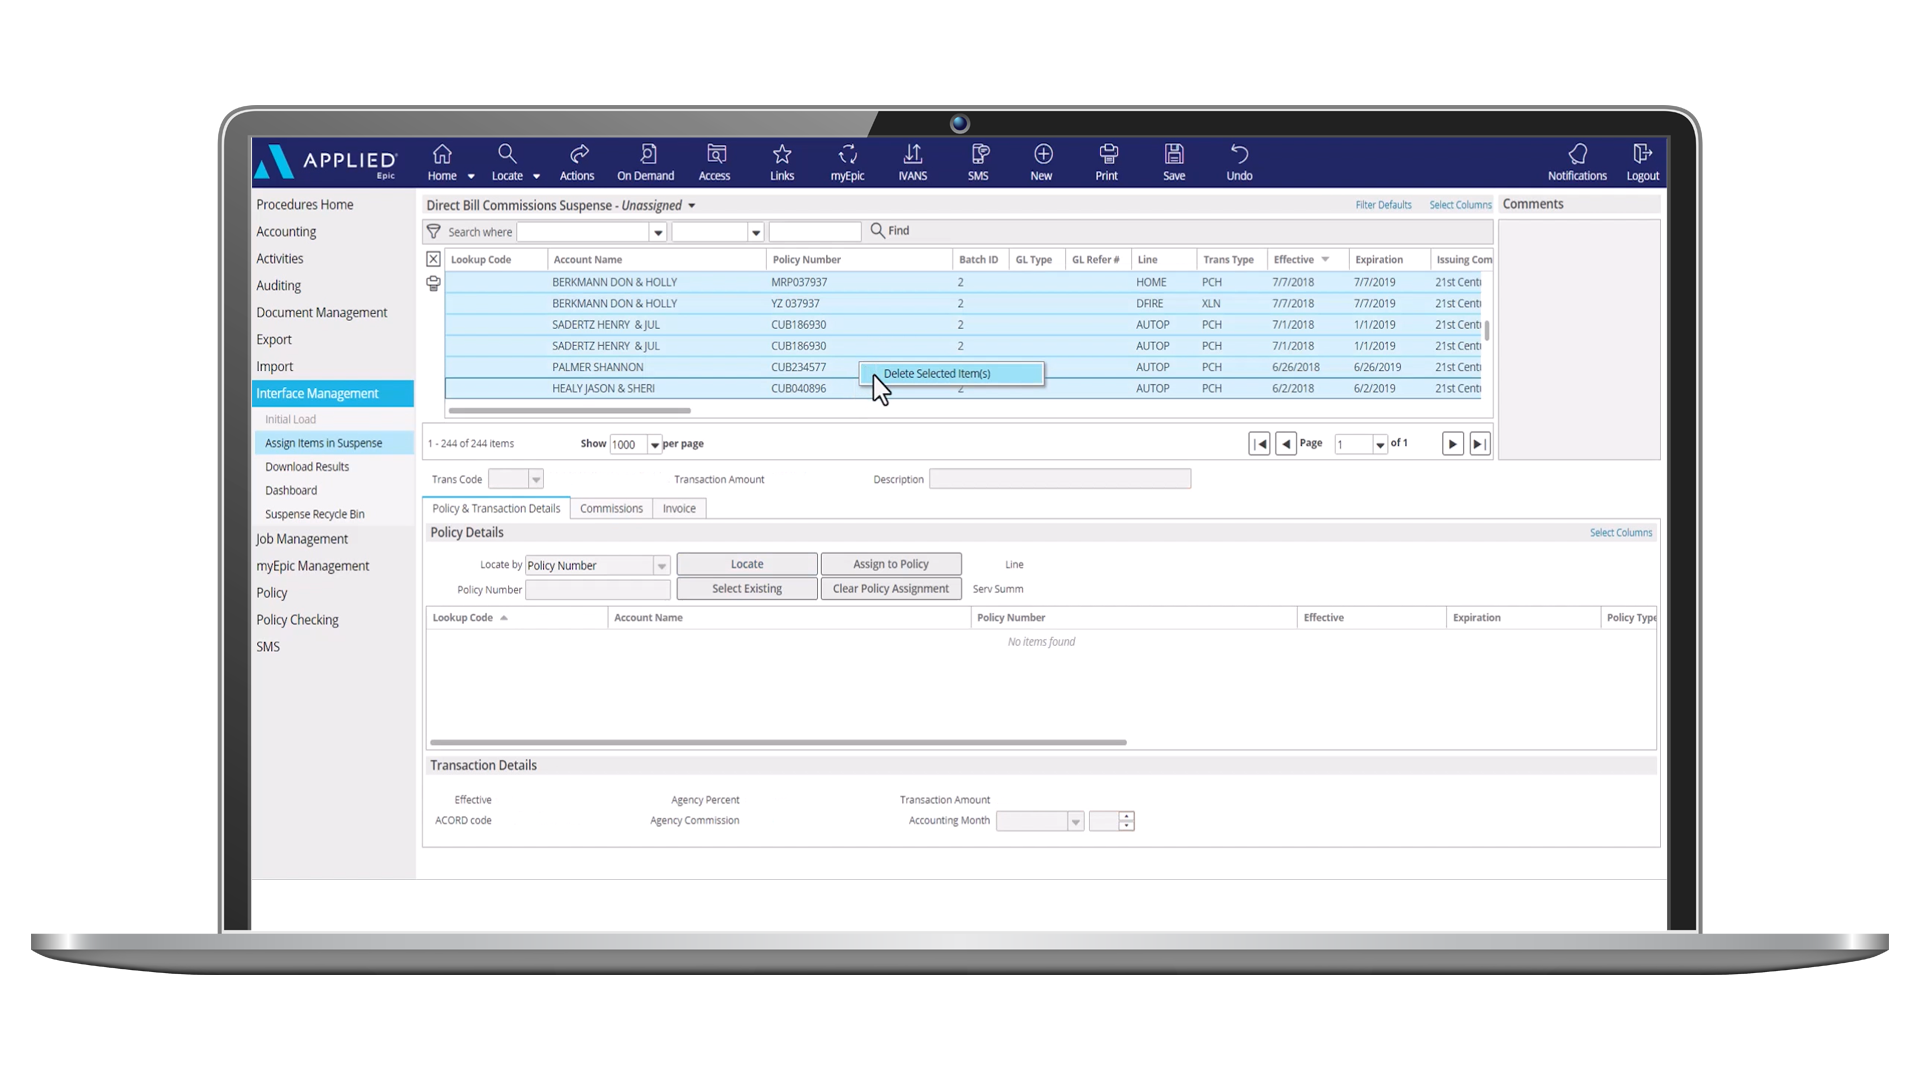Click the Applied Epic logo
This screenshot has width=1920, height=1080.
[326, 162]
